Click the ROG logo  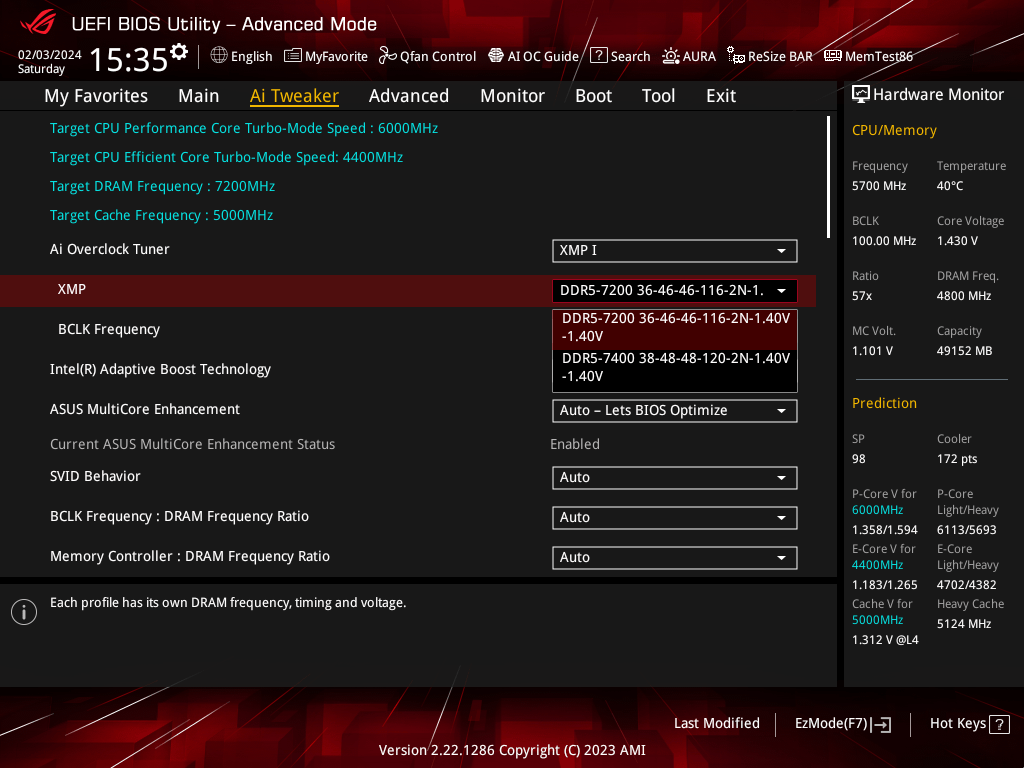(x=38, y=24)
